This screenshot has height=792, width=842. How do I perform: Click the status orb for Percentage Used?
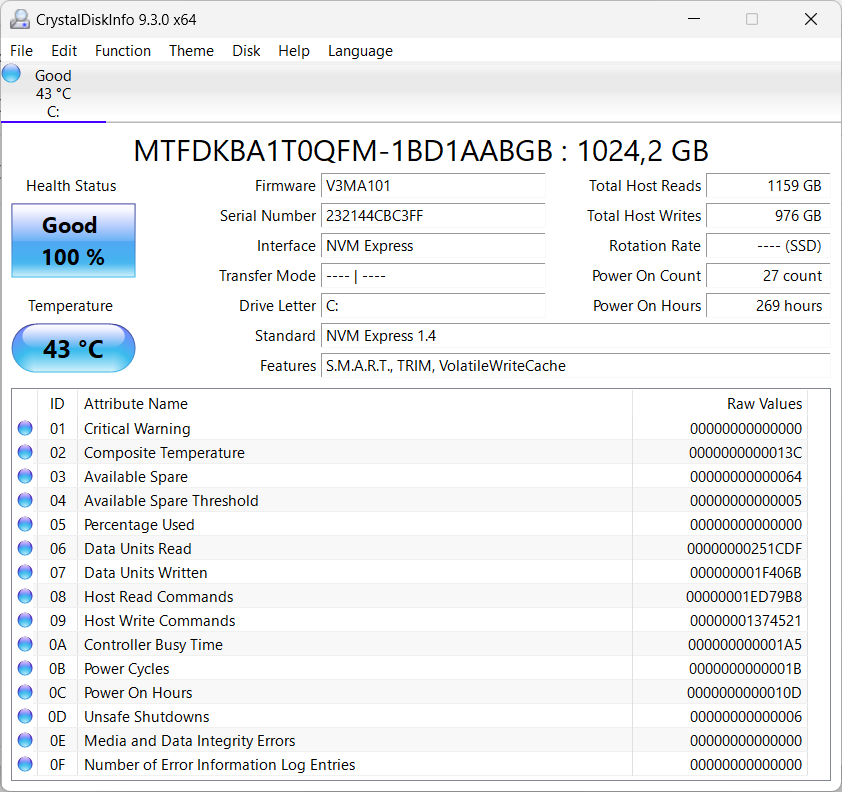pyautogui.click(x=25, y=525)
